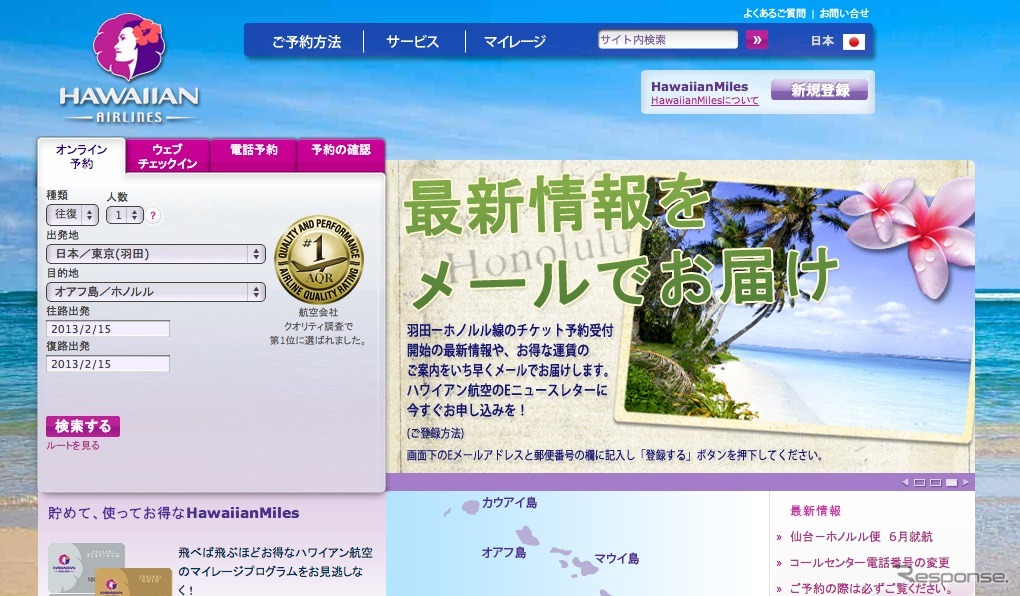Image resolution: width=1020 pixels, height=596 pixels.
Task: Click the 最新情報 news heading
Action: 815,511
